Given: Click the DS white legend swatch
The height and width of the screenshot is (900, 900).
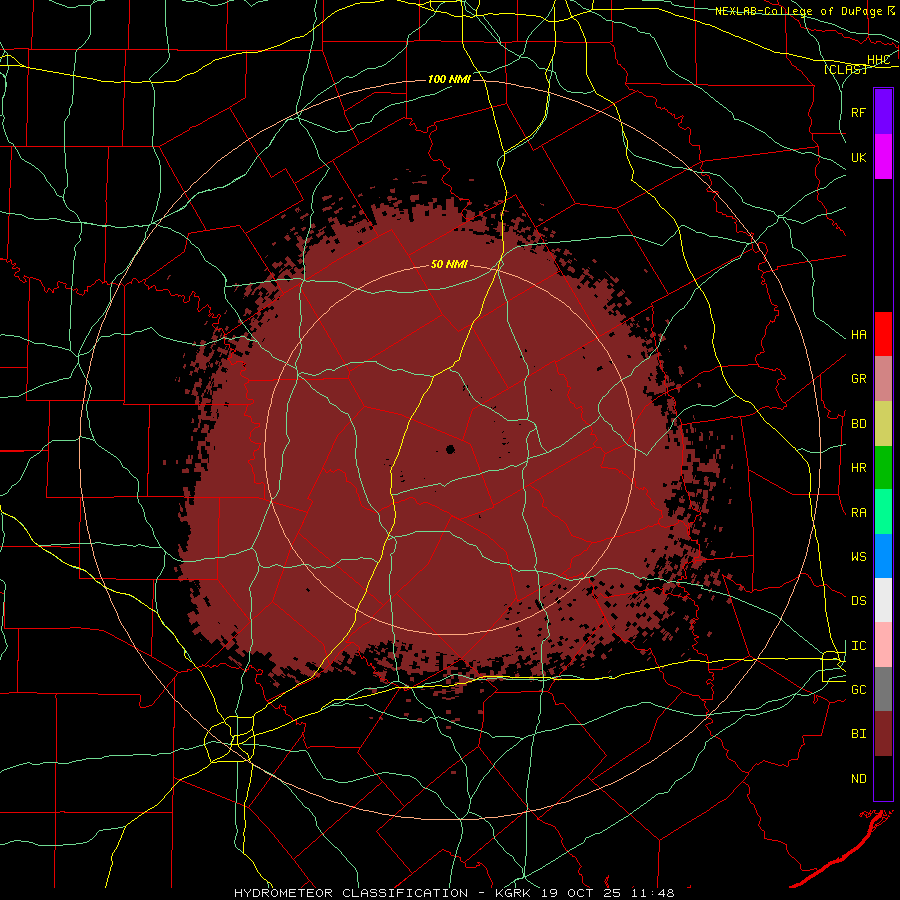Looking at the screenshot, I should [883, 600].
